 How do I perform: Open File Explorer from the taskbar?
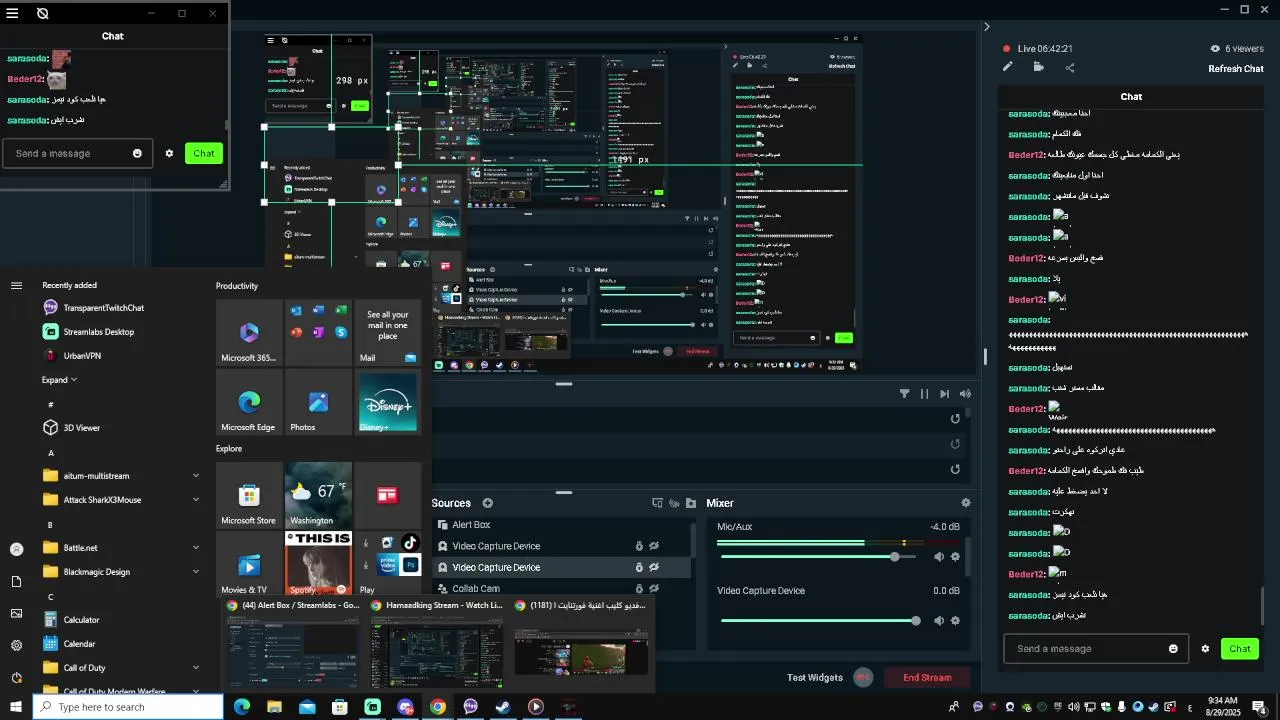pyautogui.click(x=274, y=706)
